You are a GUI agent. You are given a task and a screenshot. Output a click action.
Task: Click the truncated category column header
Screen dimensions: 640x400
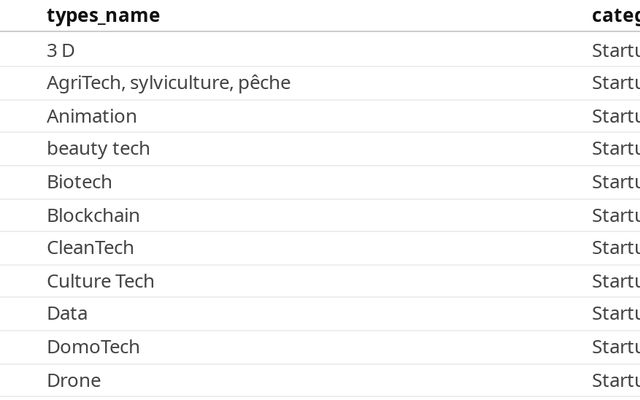click(x=615, y=15)
